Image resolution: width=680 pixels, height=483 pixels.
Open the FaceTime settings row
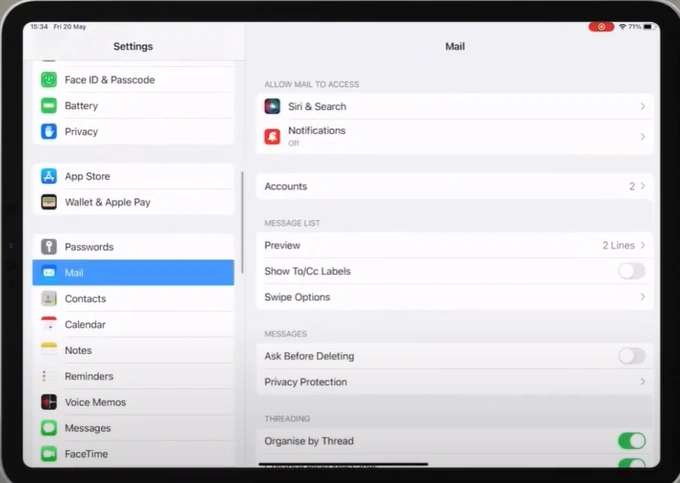click(x=133, y=454)
